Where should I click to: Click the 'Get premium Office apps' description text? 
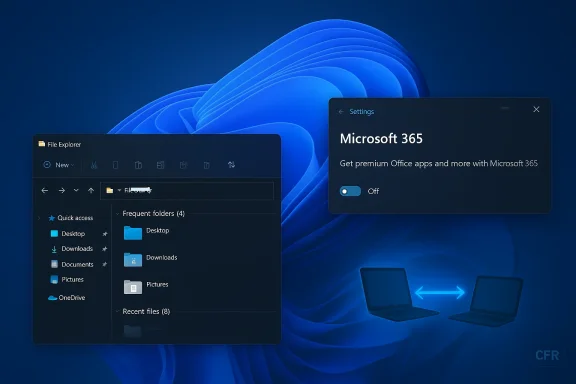click(439, 164)
